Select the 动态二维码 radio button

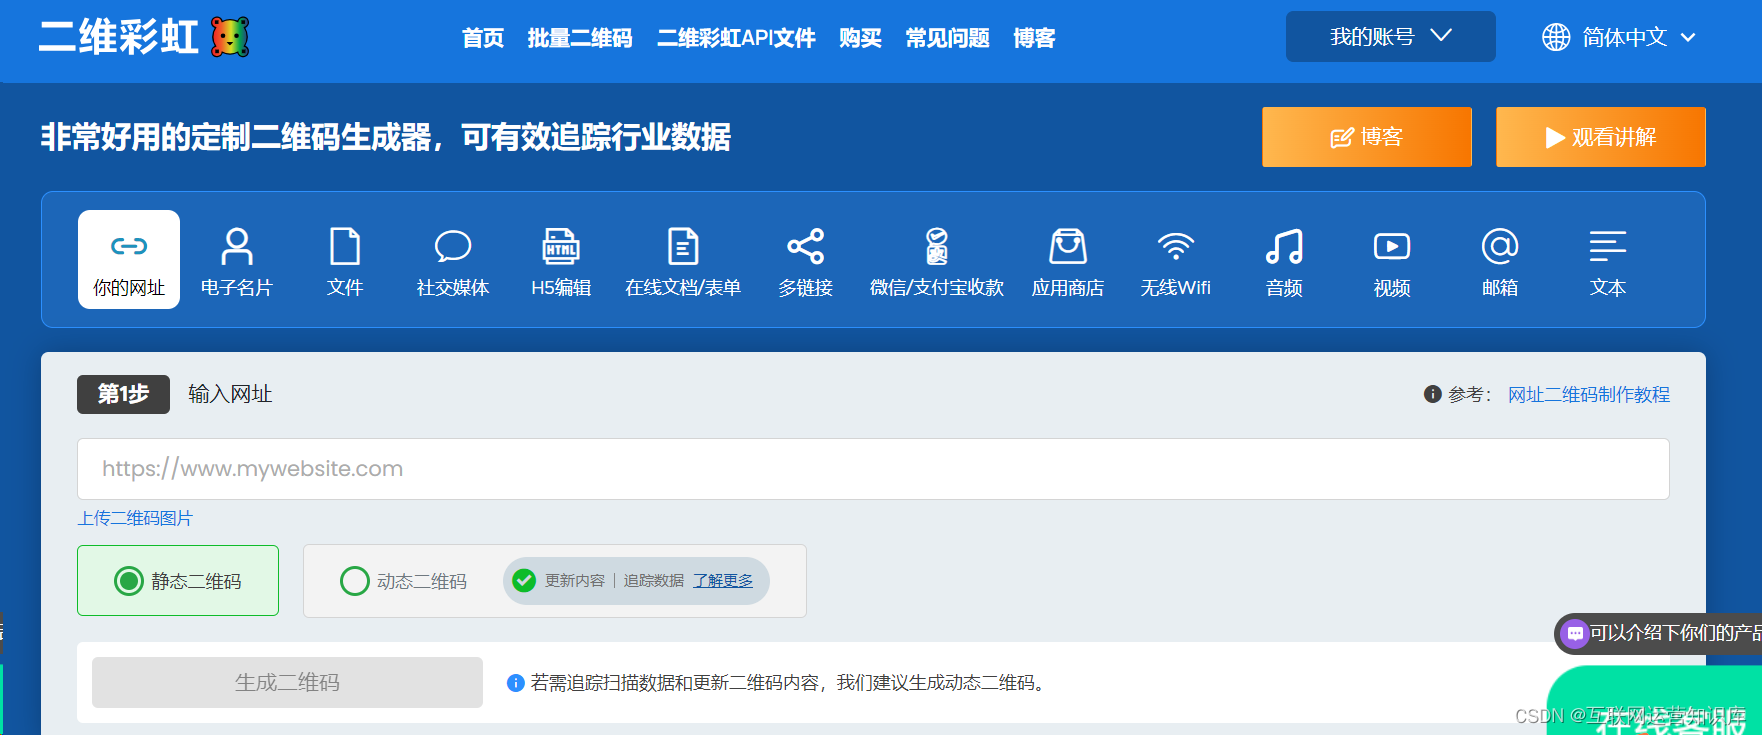click(x=355, y=581)
